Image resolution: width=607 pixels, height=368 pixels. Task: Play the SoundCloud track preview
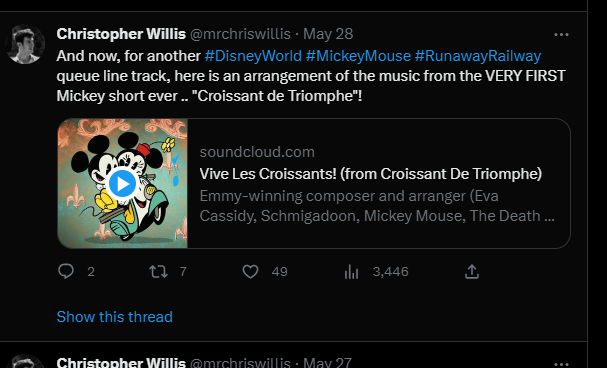click(x=122, y=184)
